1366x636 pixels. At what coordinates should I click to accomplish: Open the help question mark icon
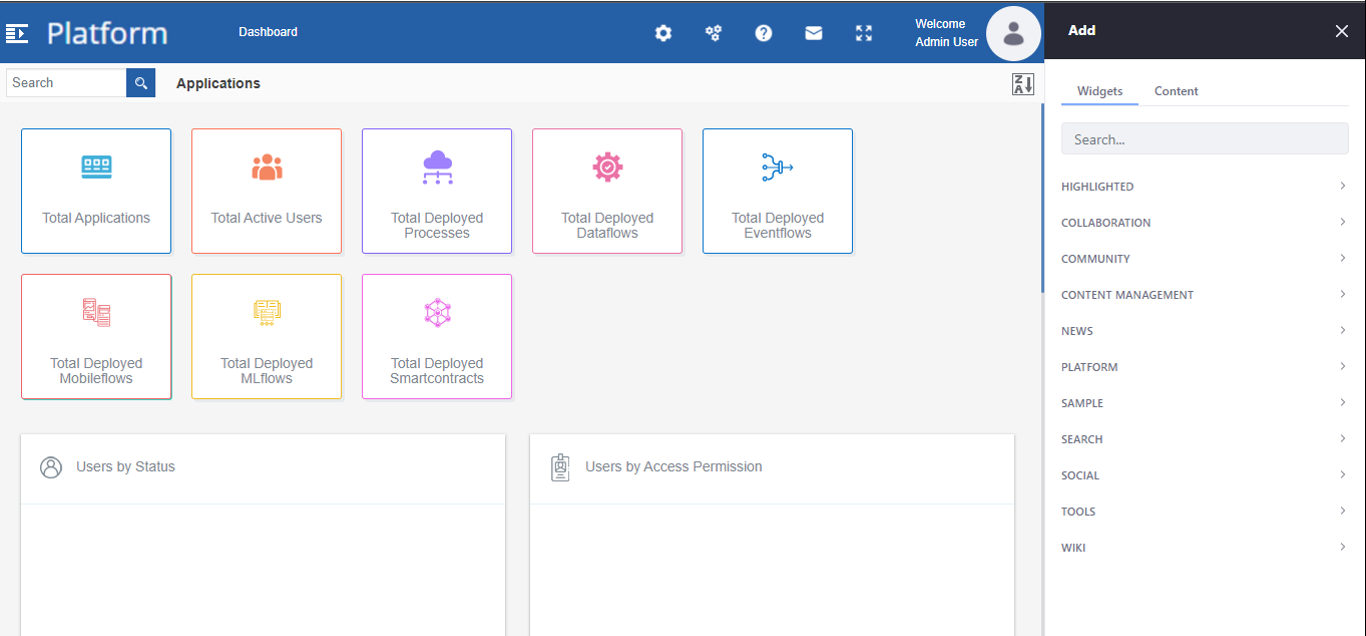coord(764,33)
